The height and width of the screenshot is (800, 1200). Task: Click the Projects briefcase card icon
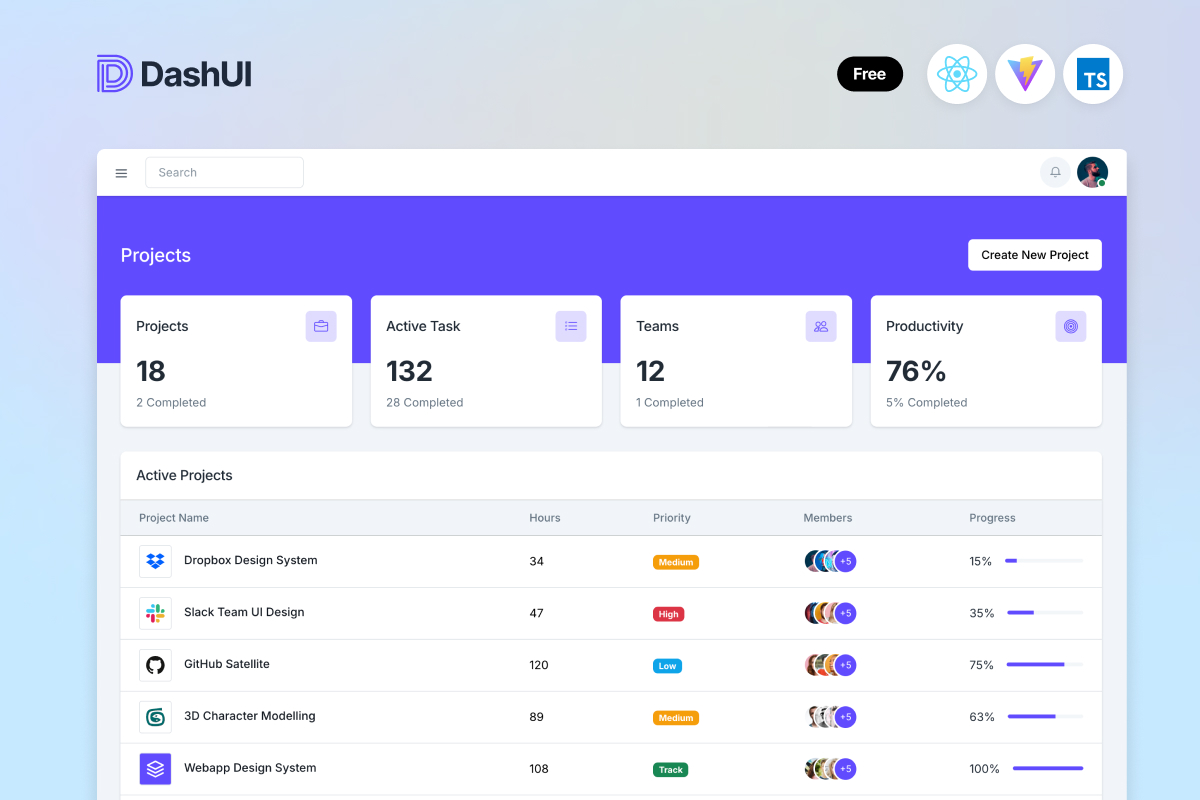(320, 326)
